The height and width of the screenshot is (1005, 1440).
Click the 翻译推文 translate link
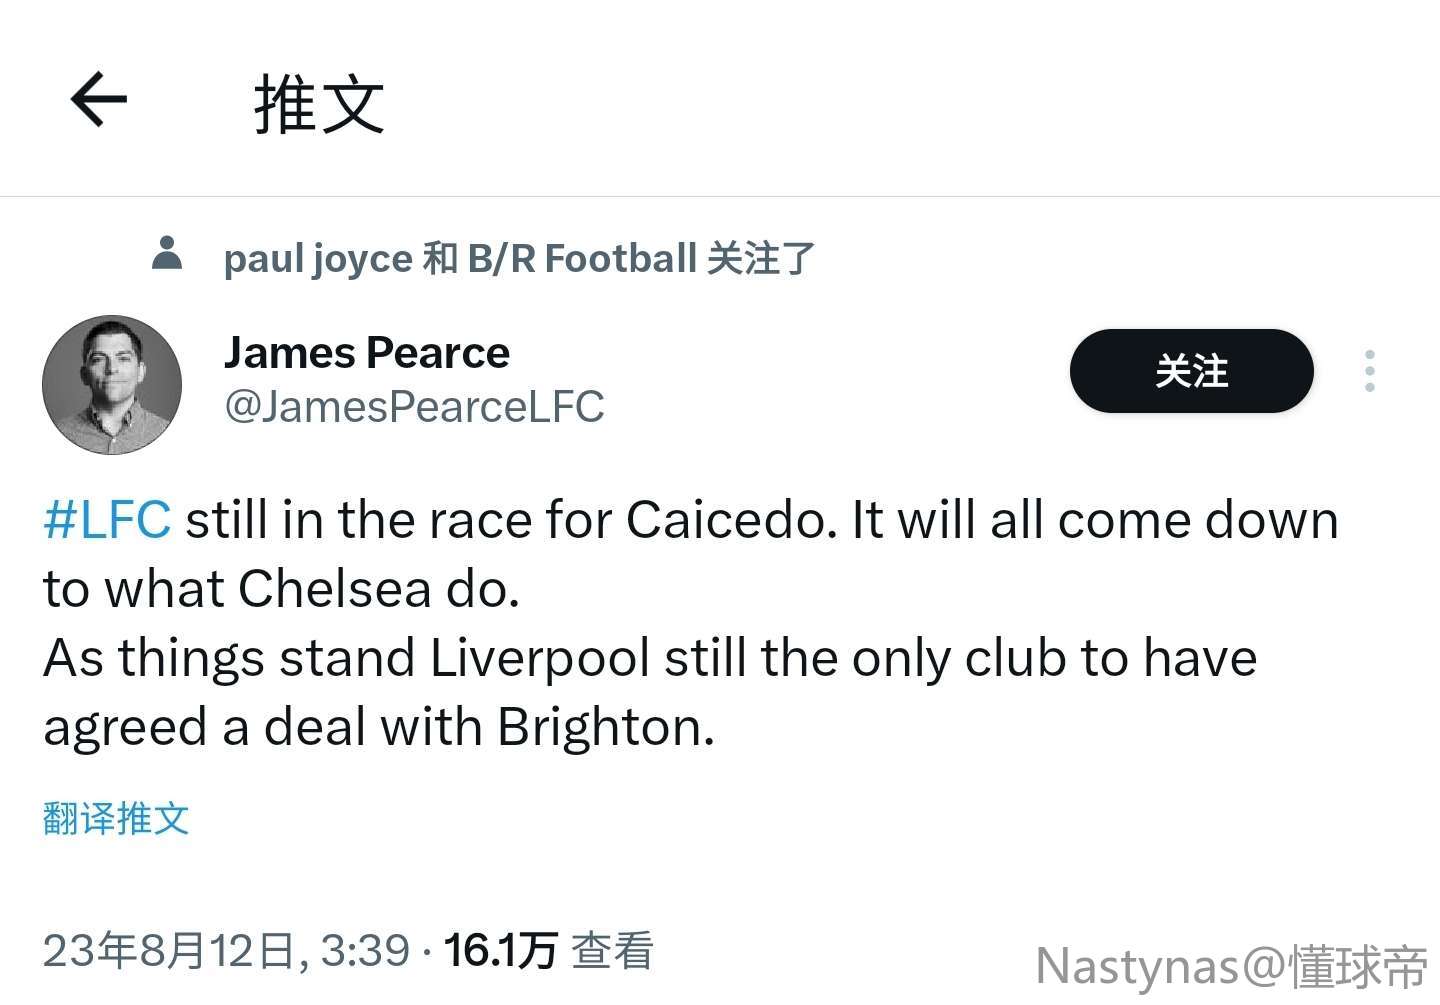pyautogui.click(x=116, y=818)
